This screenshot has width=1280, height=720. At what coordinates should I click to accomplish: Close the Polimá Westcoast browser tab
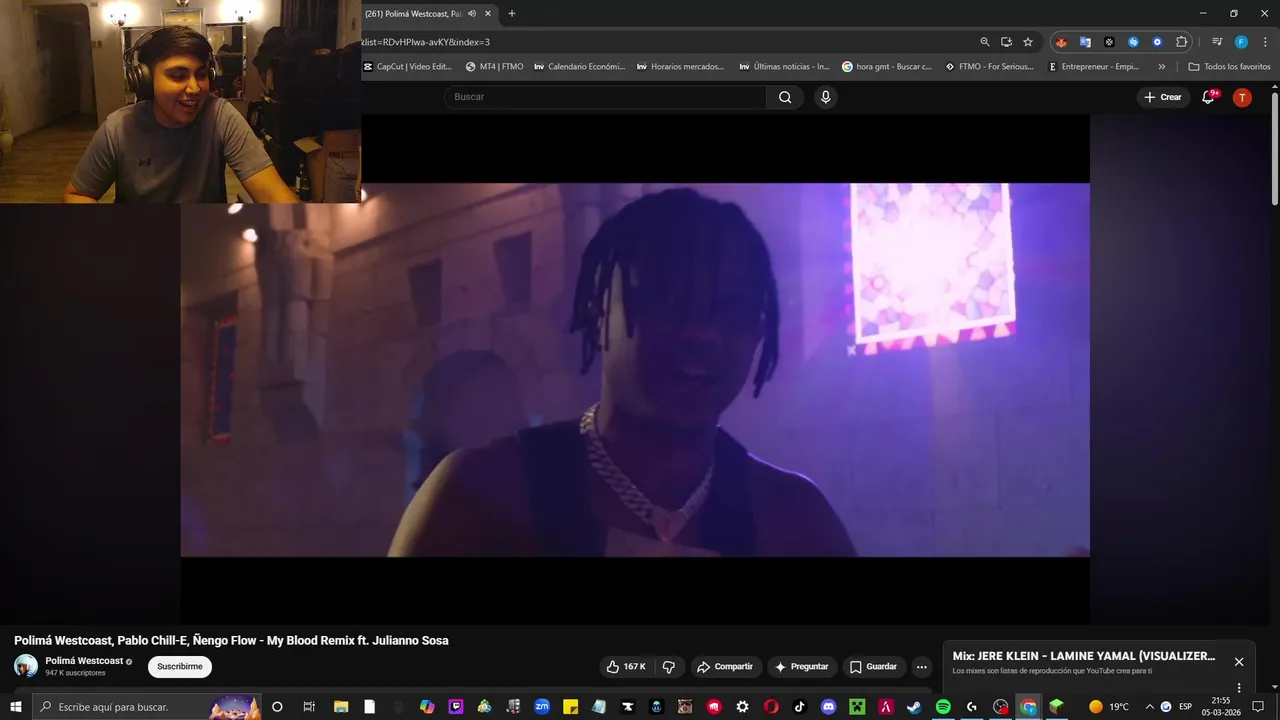pos(488,14)
